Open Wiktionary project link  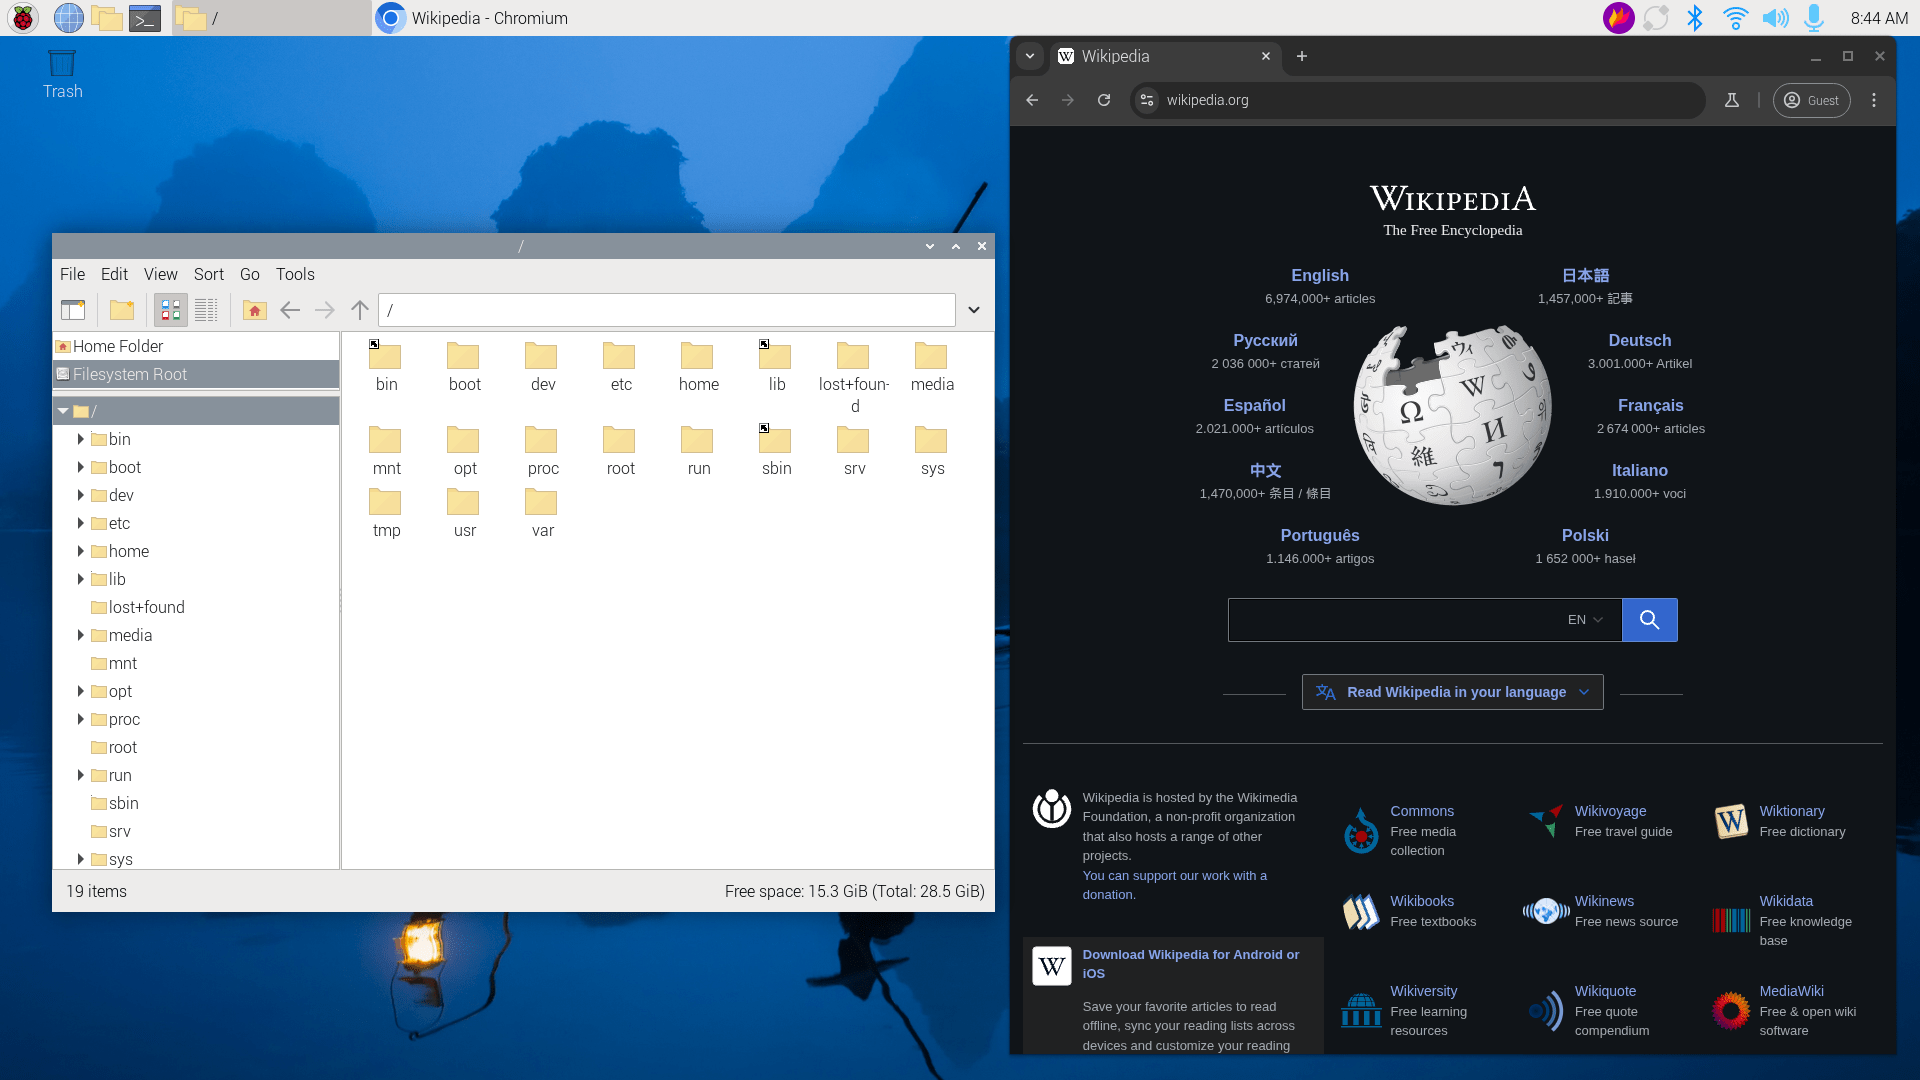pos(1792,811)
